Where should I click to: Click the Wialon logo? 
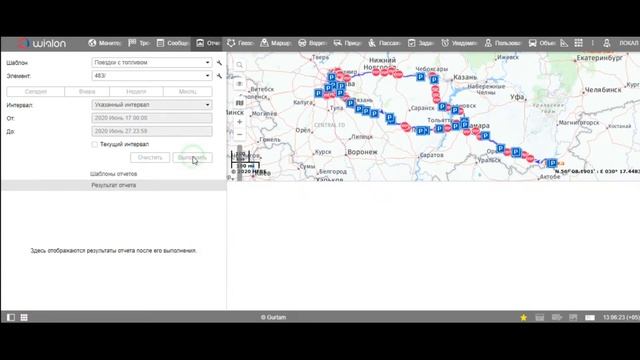click(41, 43)
